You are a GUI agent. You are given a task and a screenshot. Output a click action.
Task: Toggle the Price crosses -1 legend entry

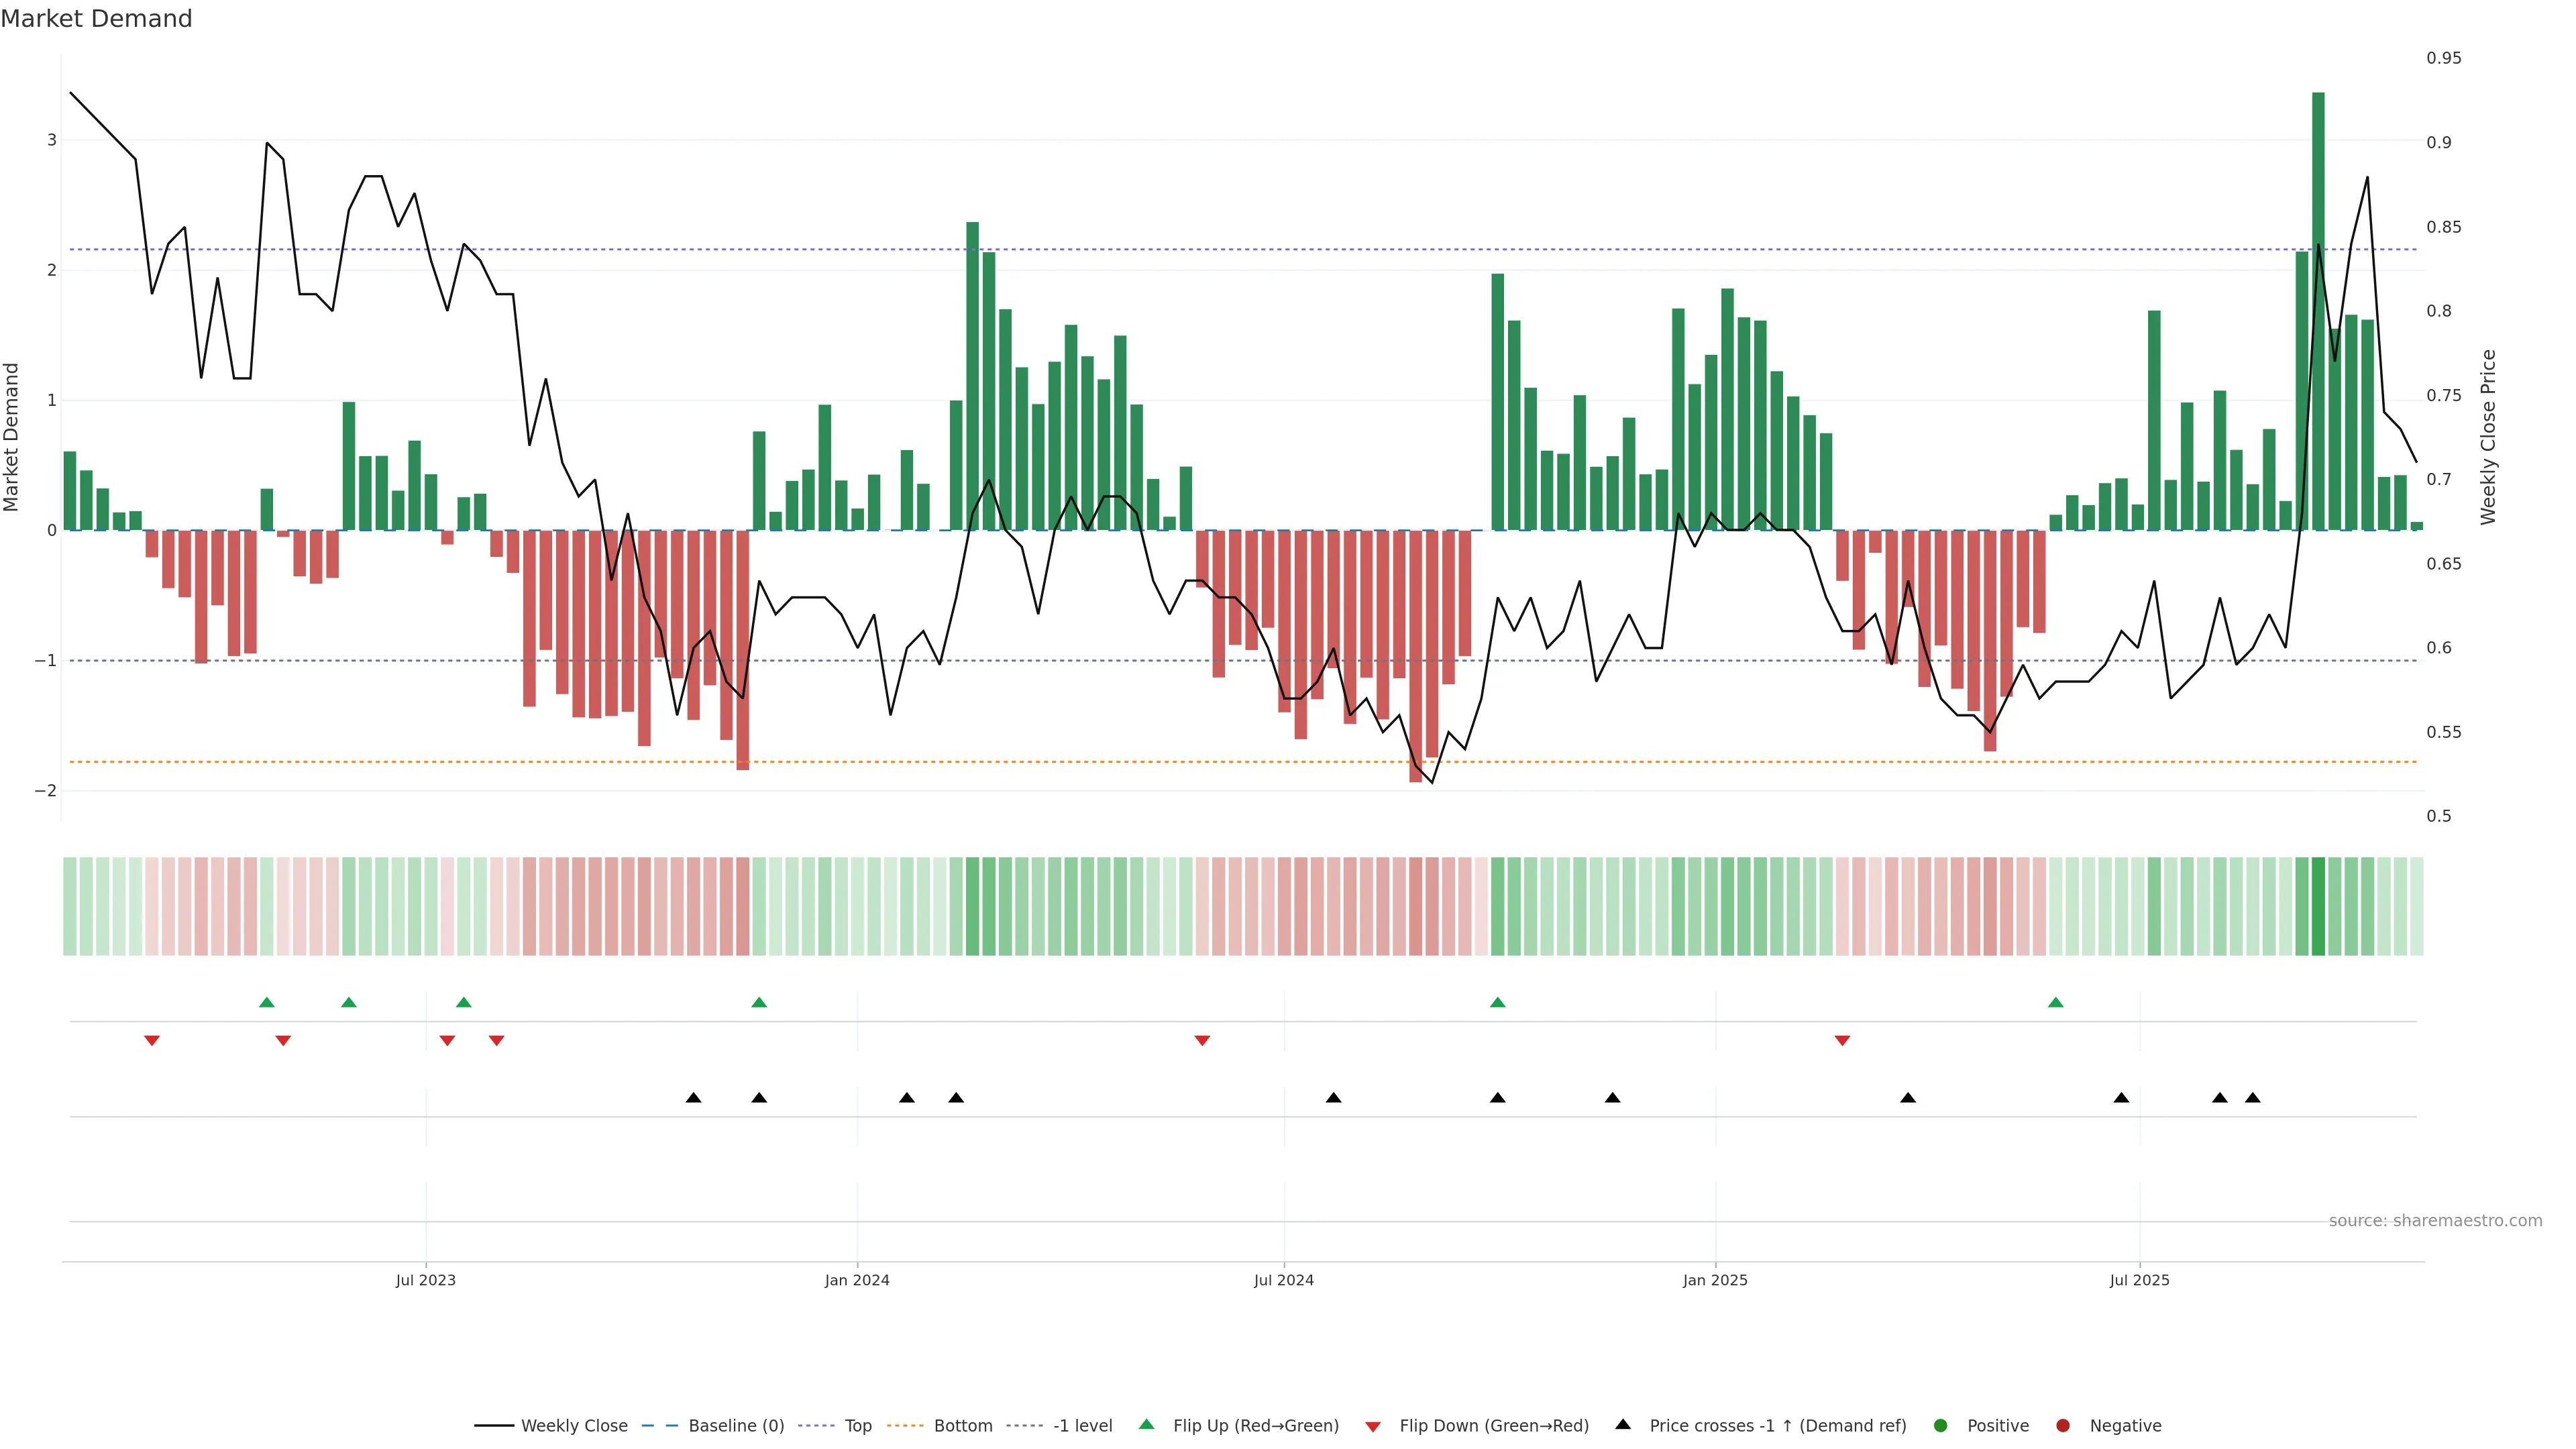[x=1777, y=1426]
